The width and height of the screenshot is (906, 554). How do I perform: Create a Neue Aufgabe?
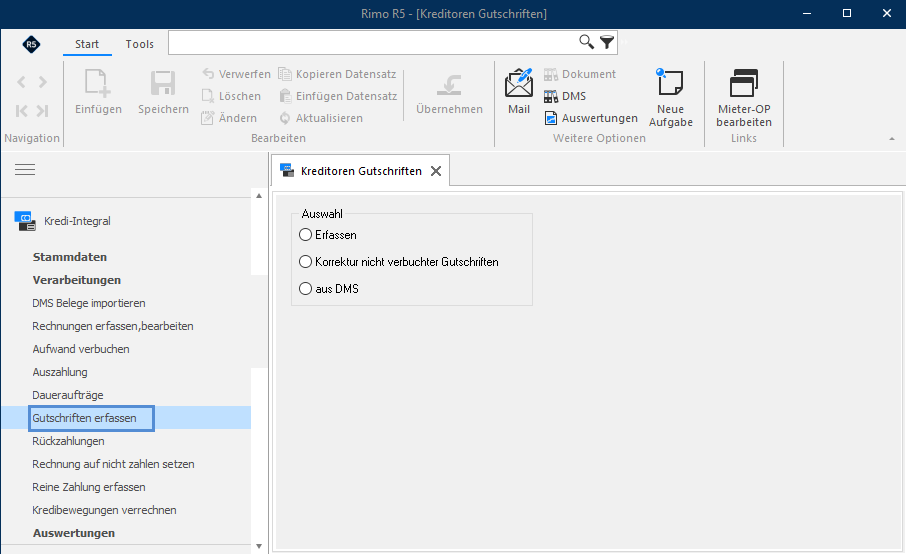pos(670,97)
